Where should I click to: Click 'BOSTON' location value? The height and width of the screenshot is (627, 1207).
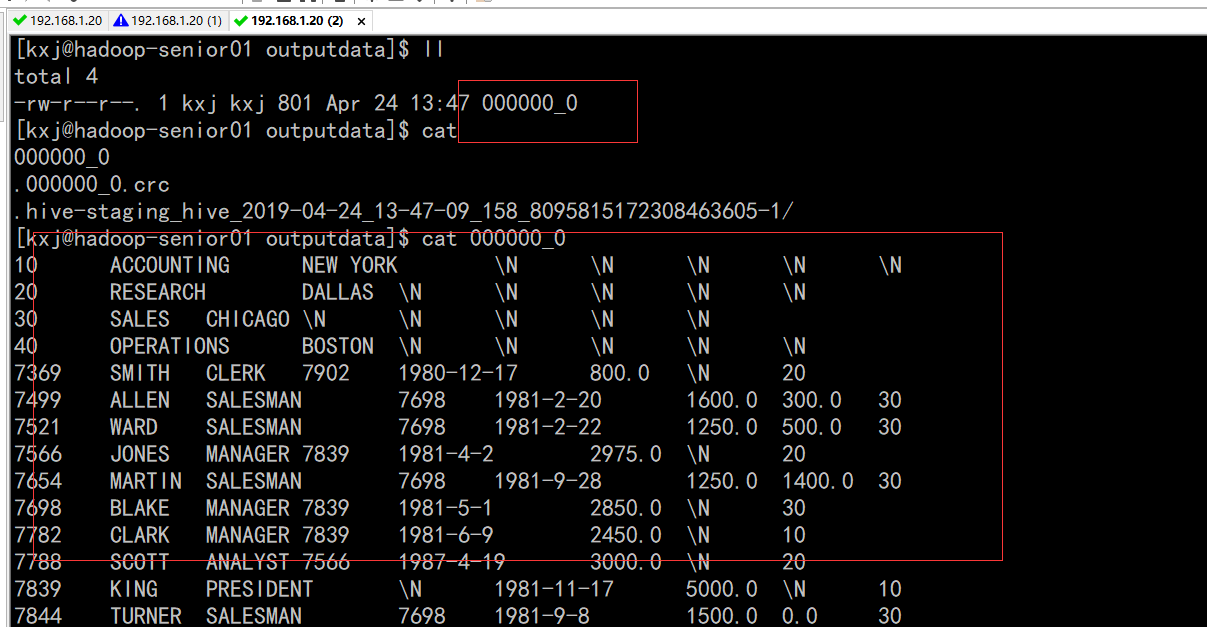pos(338,346)
